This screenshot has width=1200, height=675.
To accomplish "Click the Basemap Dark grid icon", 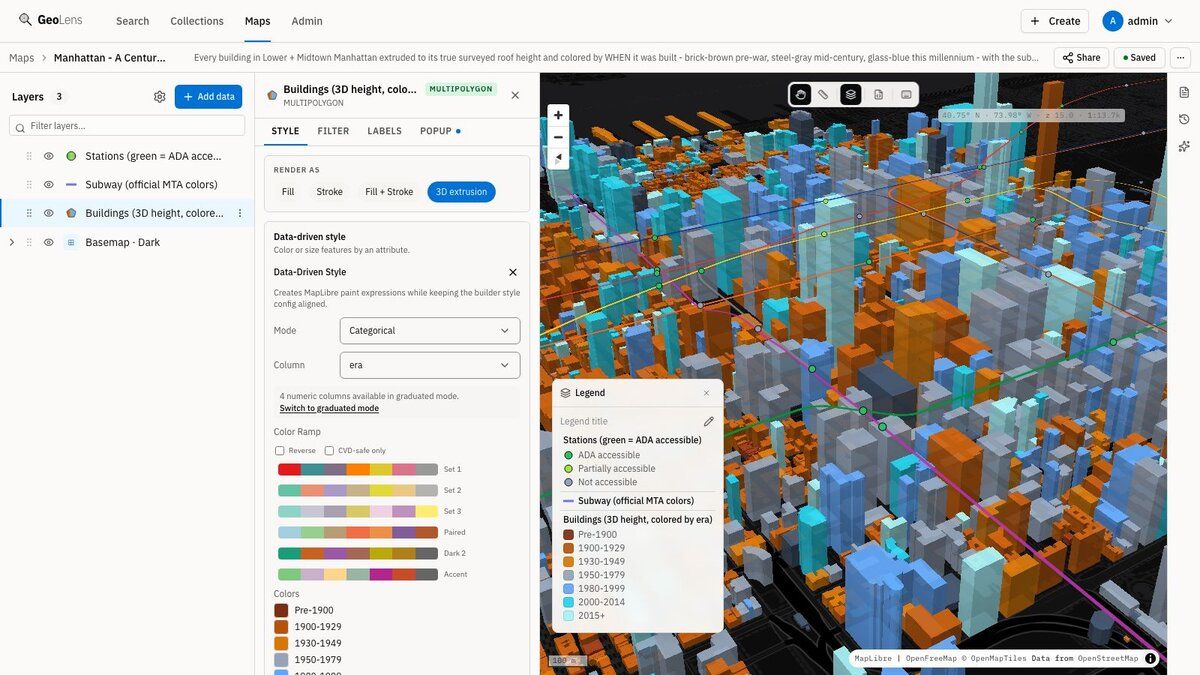I will (x=71, y=242).
